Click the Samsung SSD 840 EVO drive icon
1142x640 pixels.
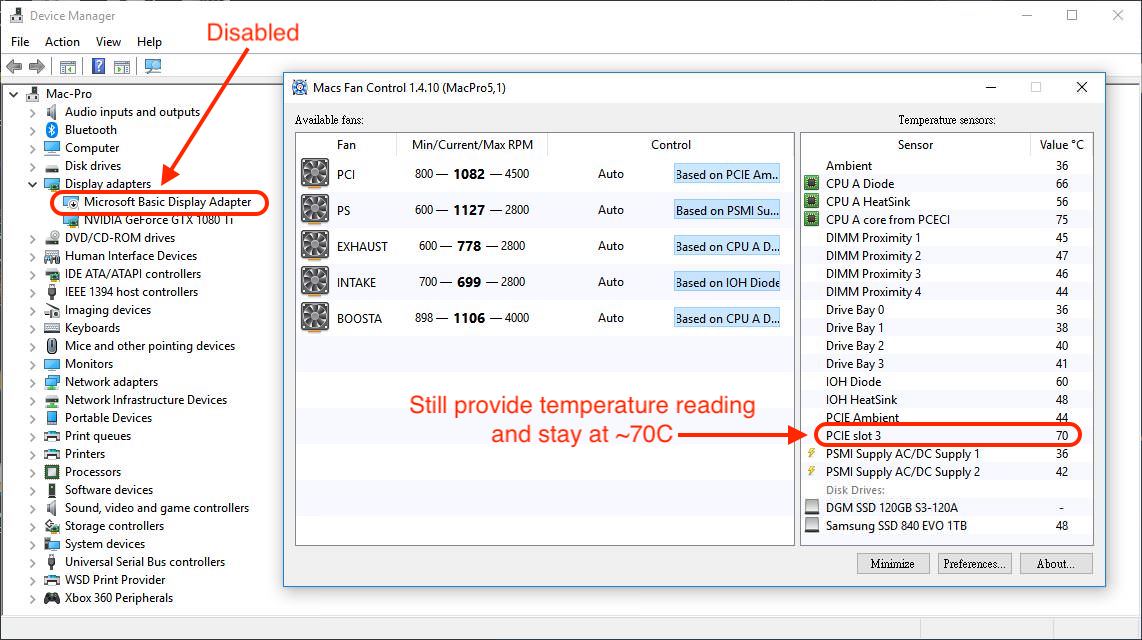click(x=812, y=525)
